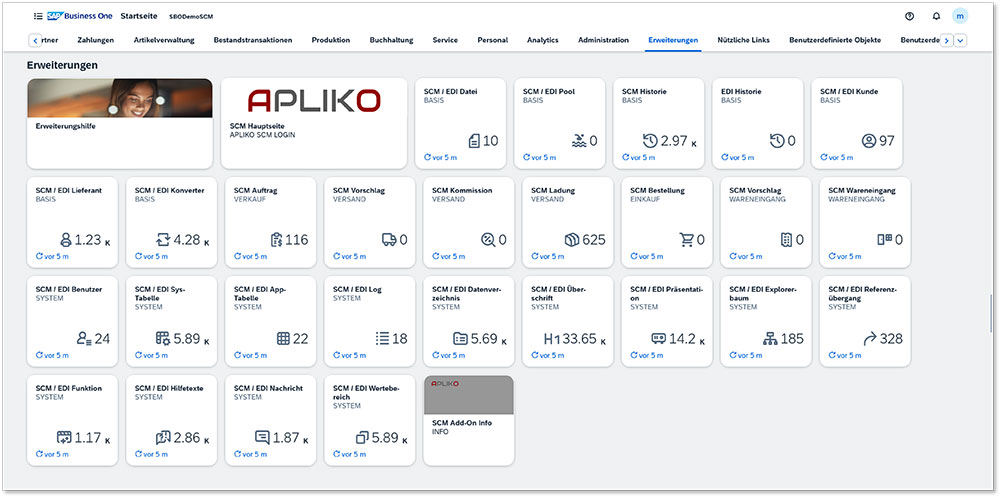Click the arrow icon on SCM / EDI Referenzübergang tile

[x=870, y=339]
